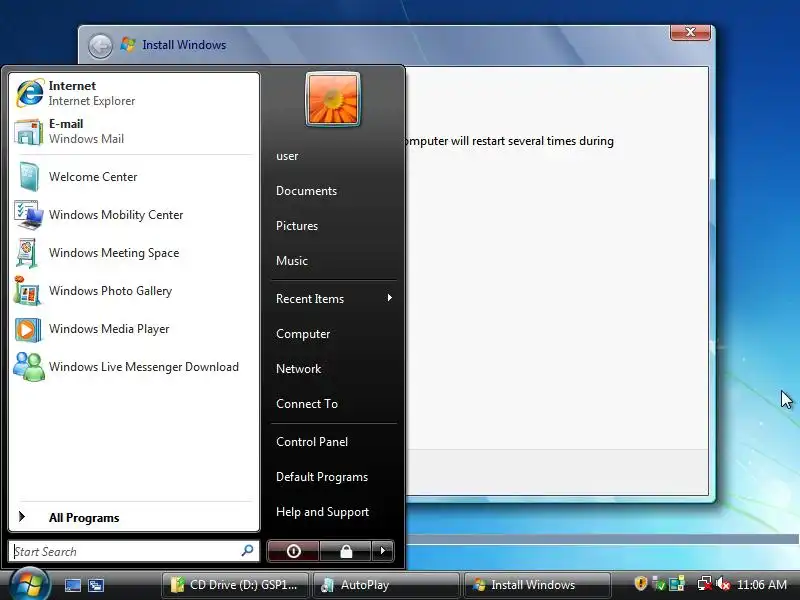The height and width of the screenshot is (600, 800).
Task: Open Default Programs
Action: point(321,477)
